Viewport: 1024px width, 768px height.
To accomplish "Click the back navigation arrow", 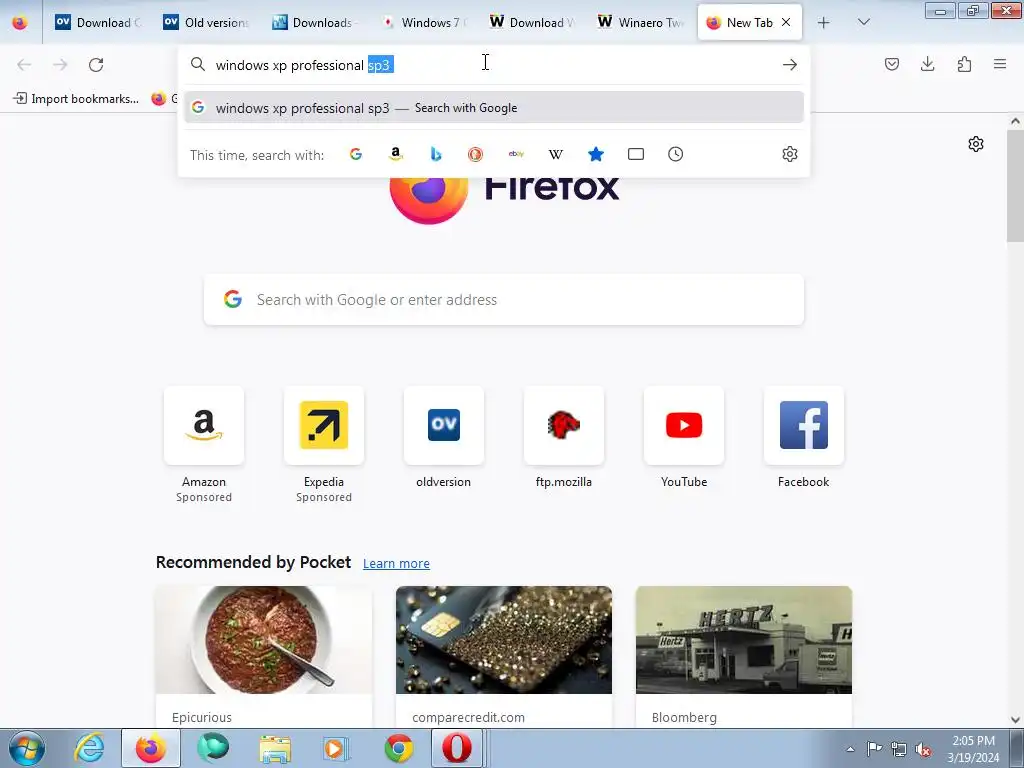I will [24, 65].
